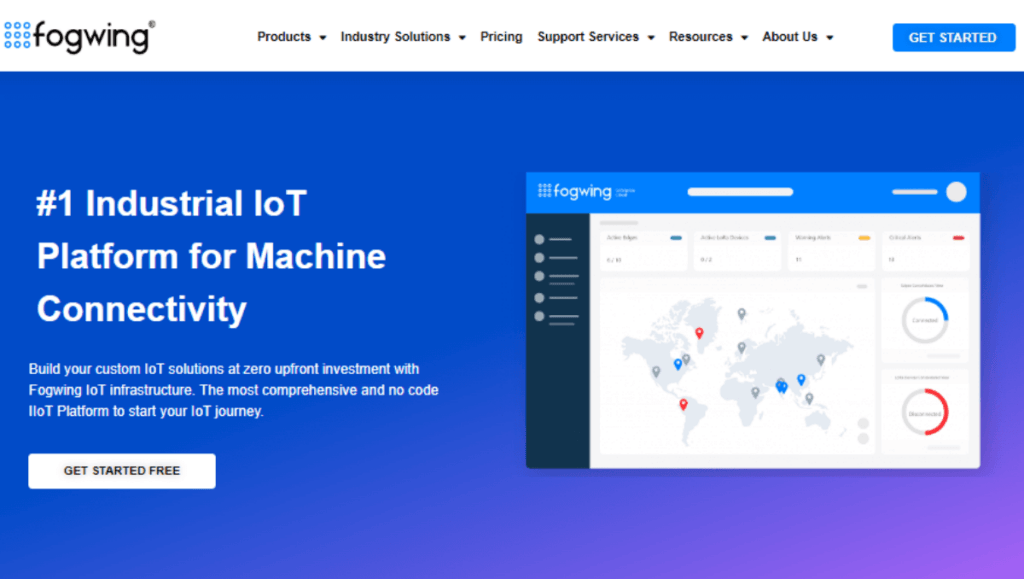Click the gray map pin over Greenland
The width and height of the screenshot is (1024, 579).
pyautogui.click(x=739, y=314)
